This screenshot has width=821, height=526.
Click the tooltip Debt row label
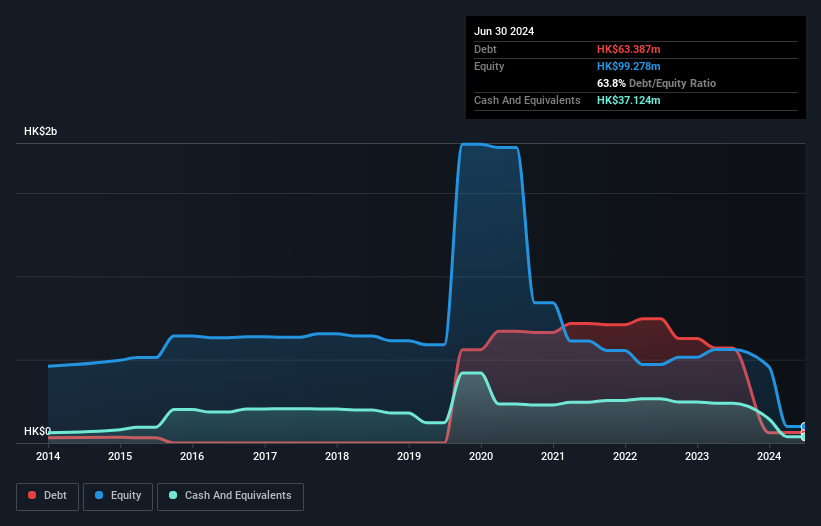click(x=485, y=49)
